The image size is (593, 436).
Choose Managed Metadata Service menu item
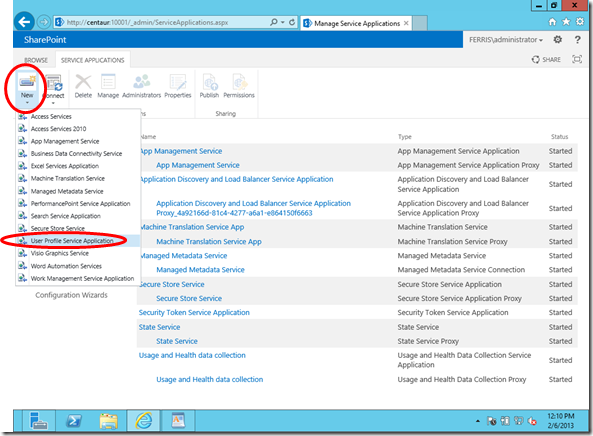78,191
